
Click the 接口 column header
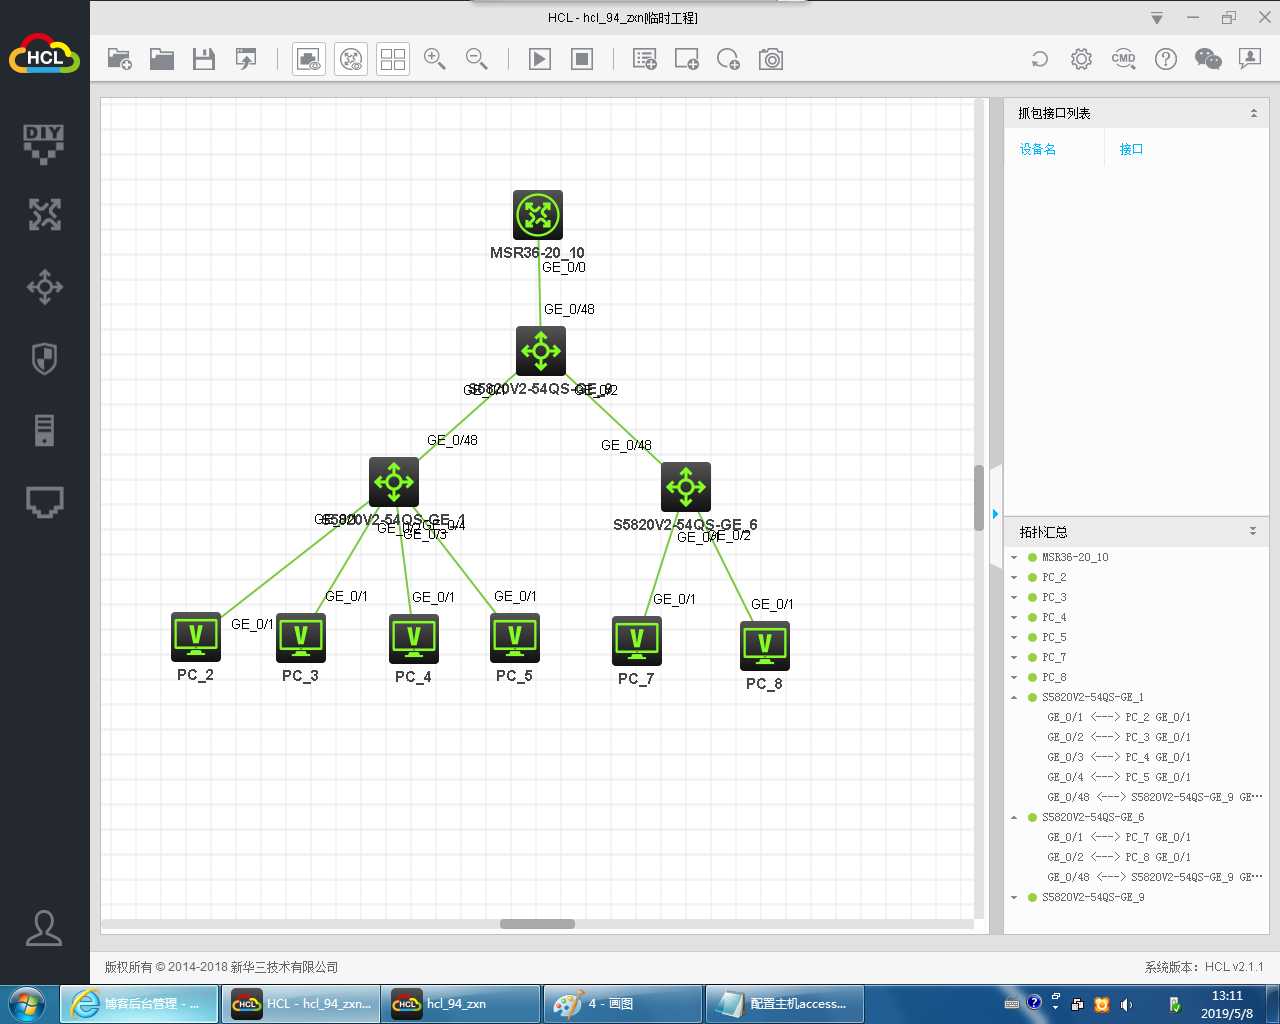tap(1131, 149)
